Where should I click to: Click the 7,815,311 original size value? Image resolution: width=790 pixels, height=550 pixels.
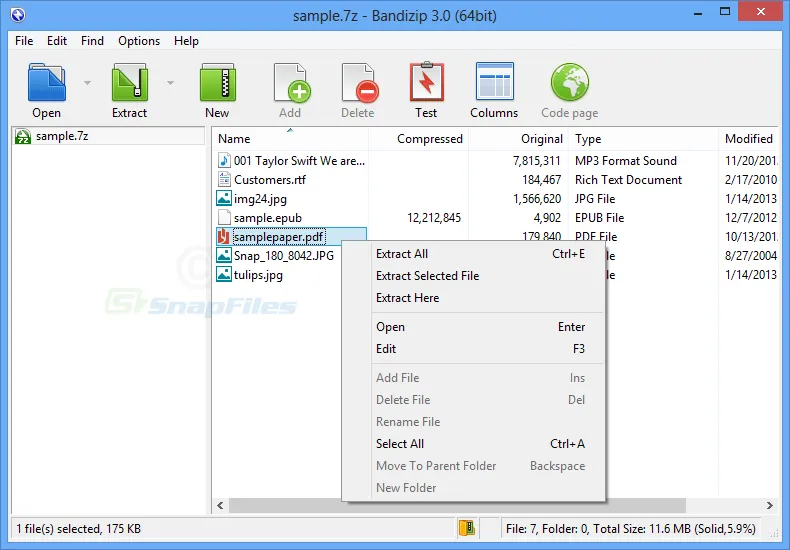(537, 161)
